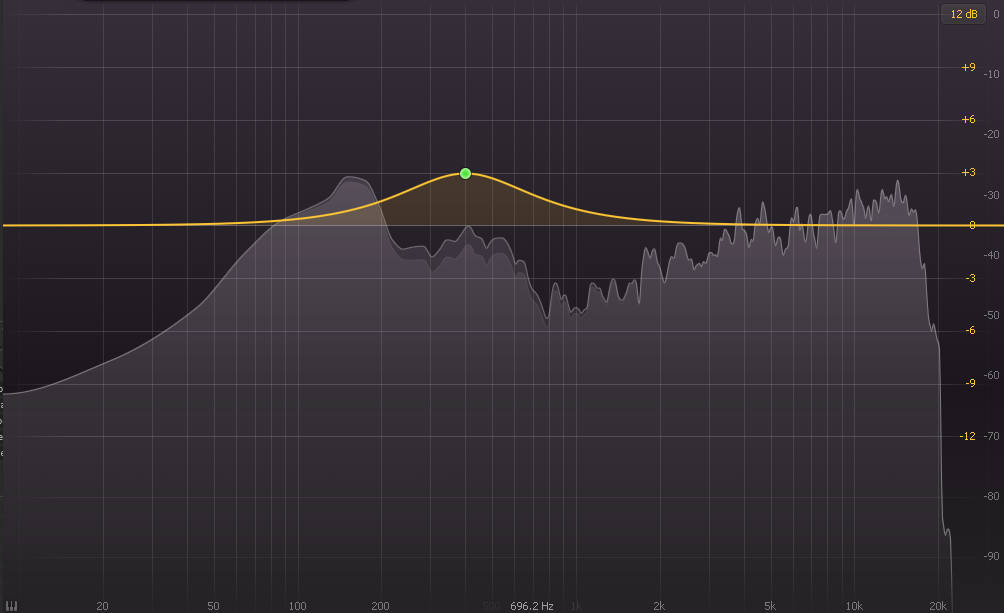
Task: Click the 100 Hz frequency axis label
Action: coord(297,606)
